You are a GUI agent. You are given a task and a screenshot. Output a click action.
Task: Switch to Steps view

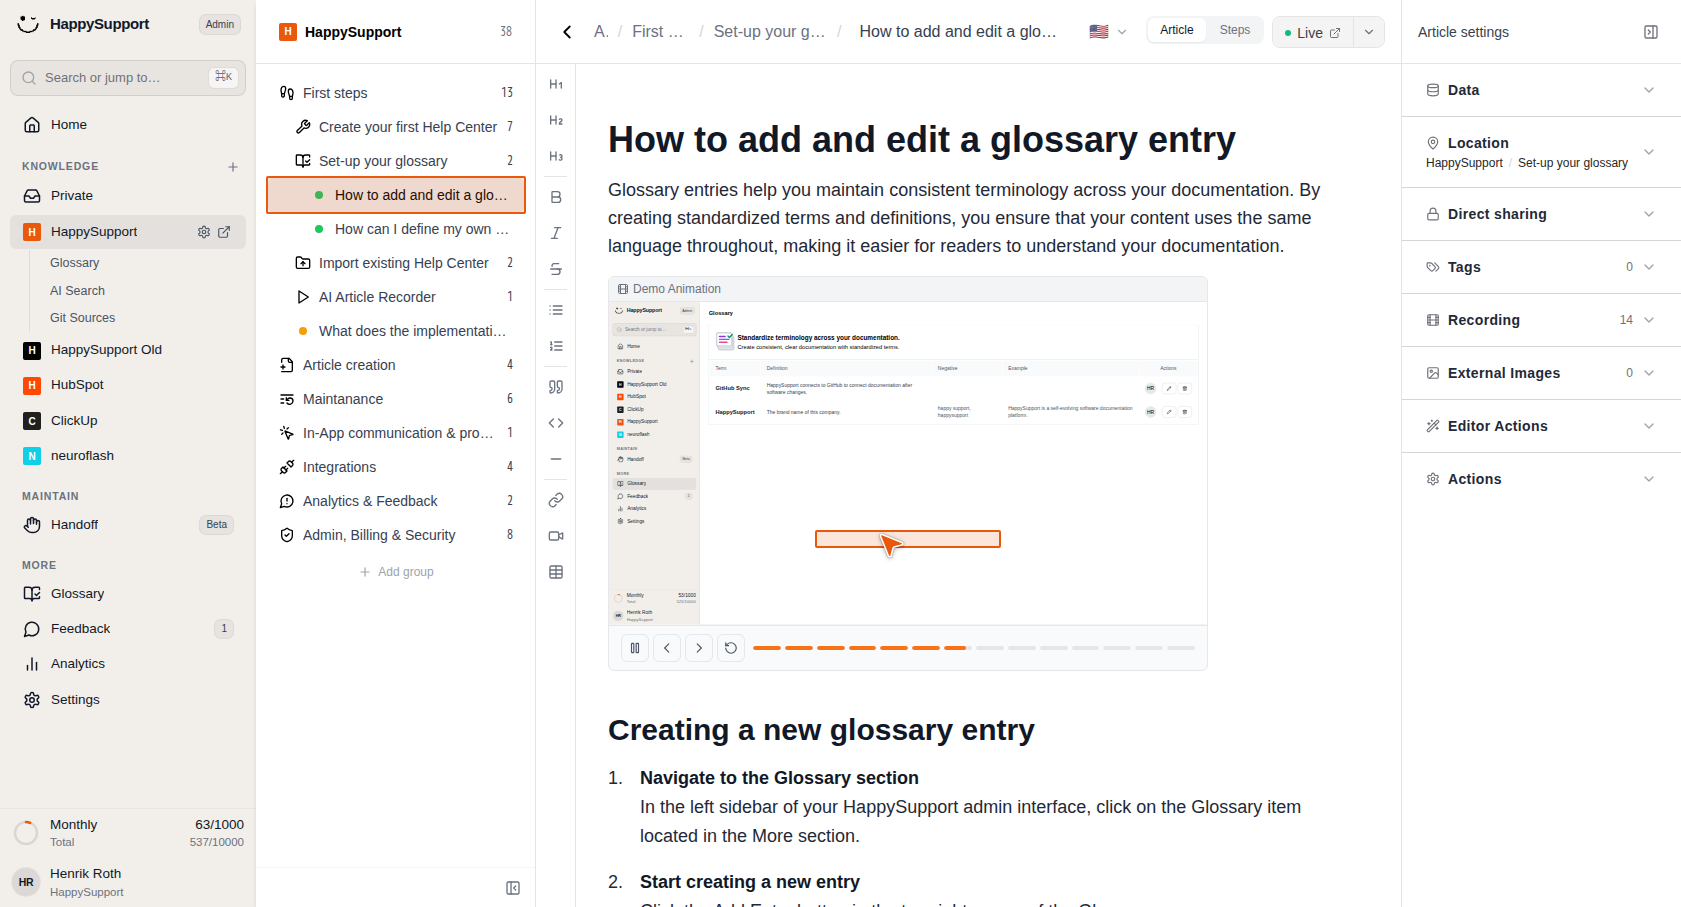[x=1235, y=30]
